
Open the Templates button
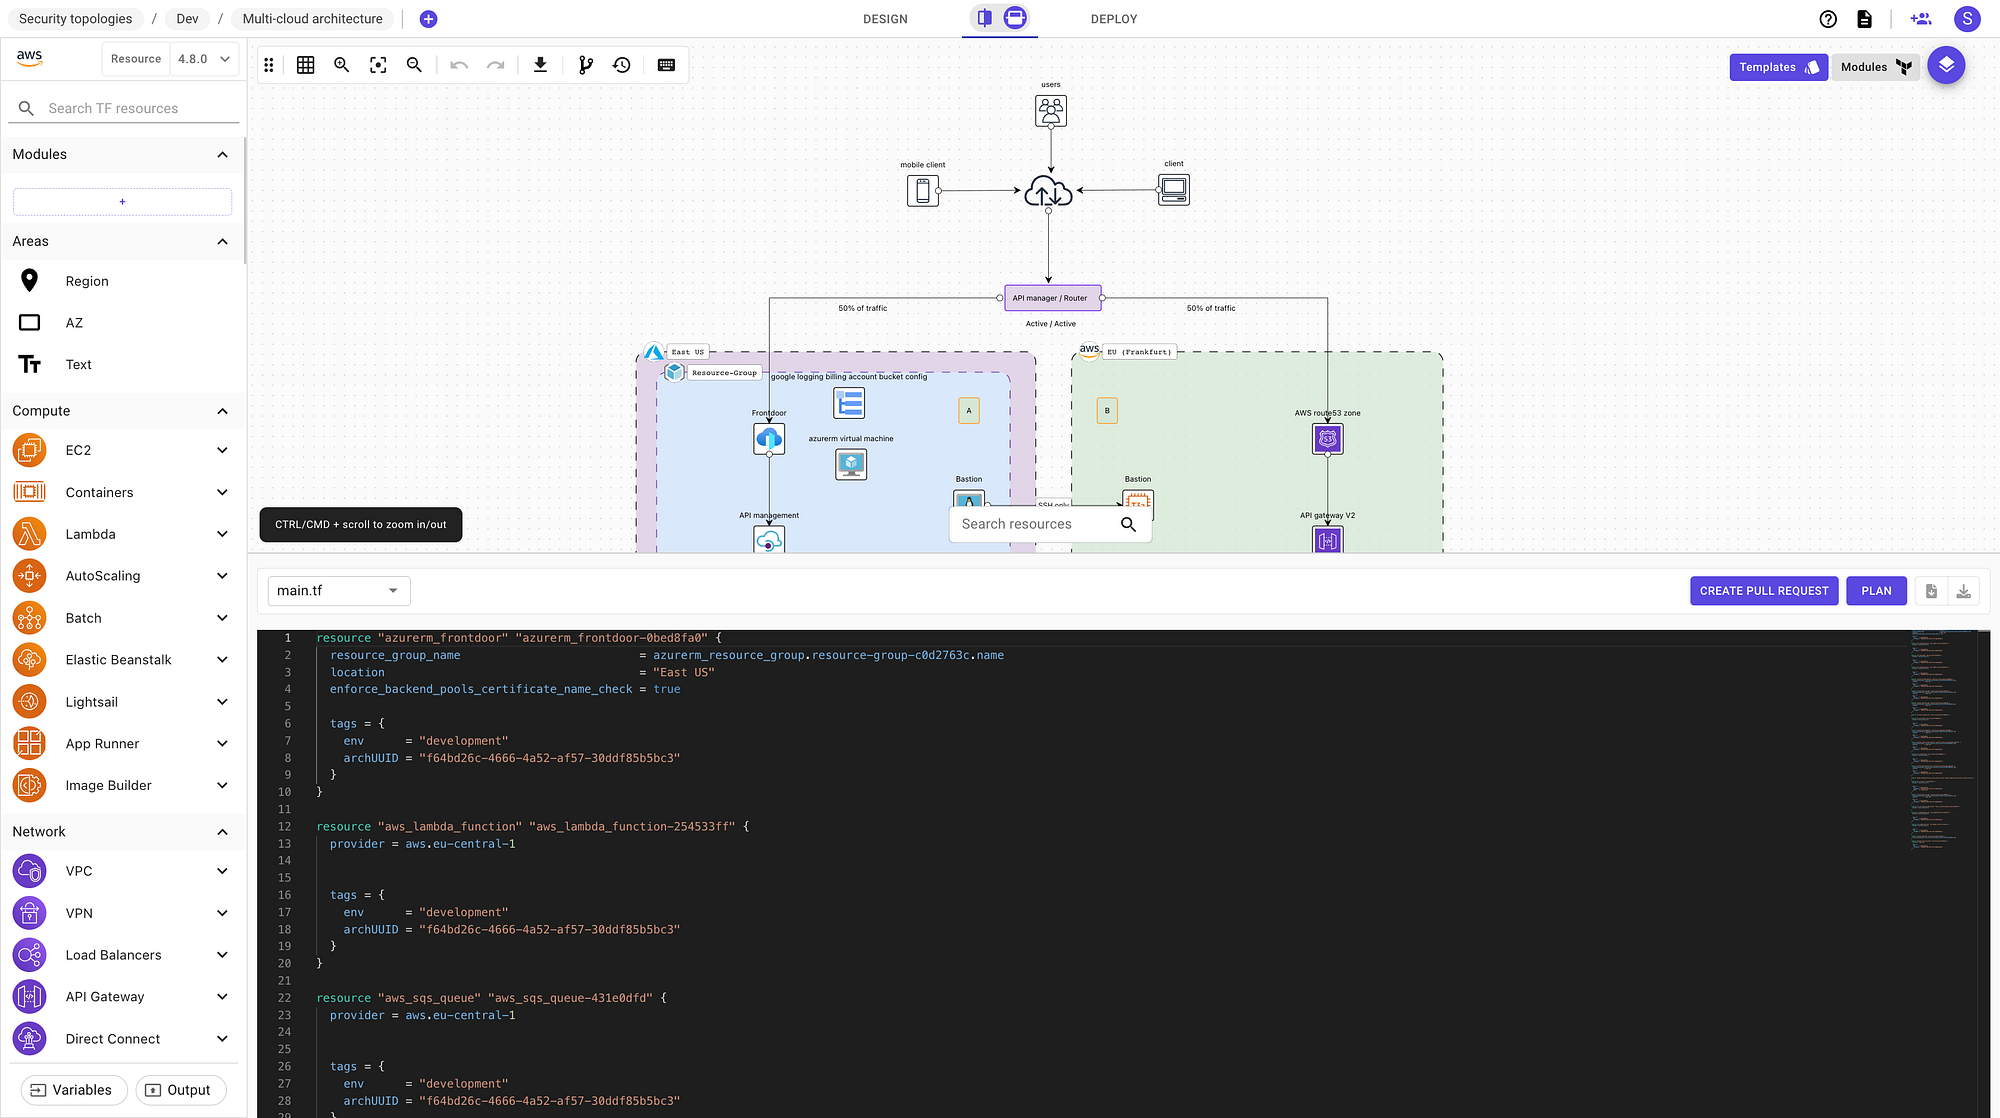tap(1778, 67)
